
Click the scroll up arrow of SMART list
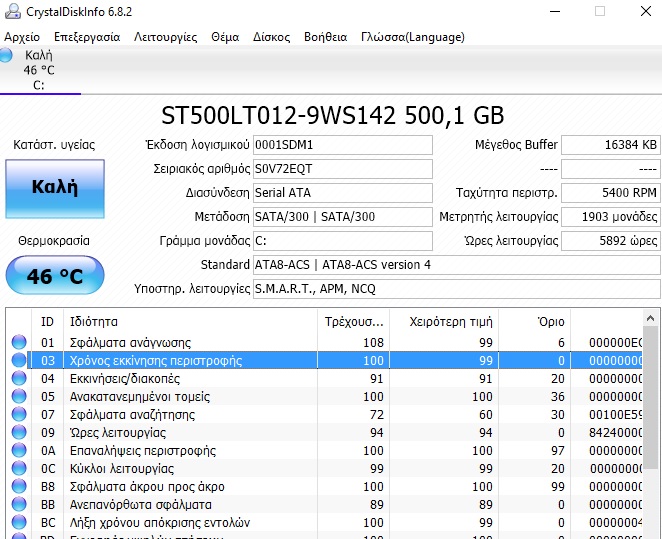point(650,318)
